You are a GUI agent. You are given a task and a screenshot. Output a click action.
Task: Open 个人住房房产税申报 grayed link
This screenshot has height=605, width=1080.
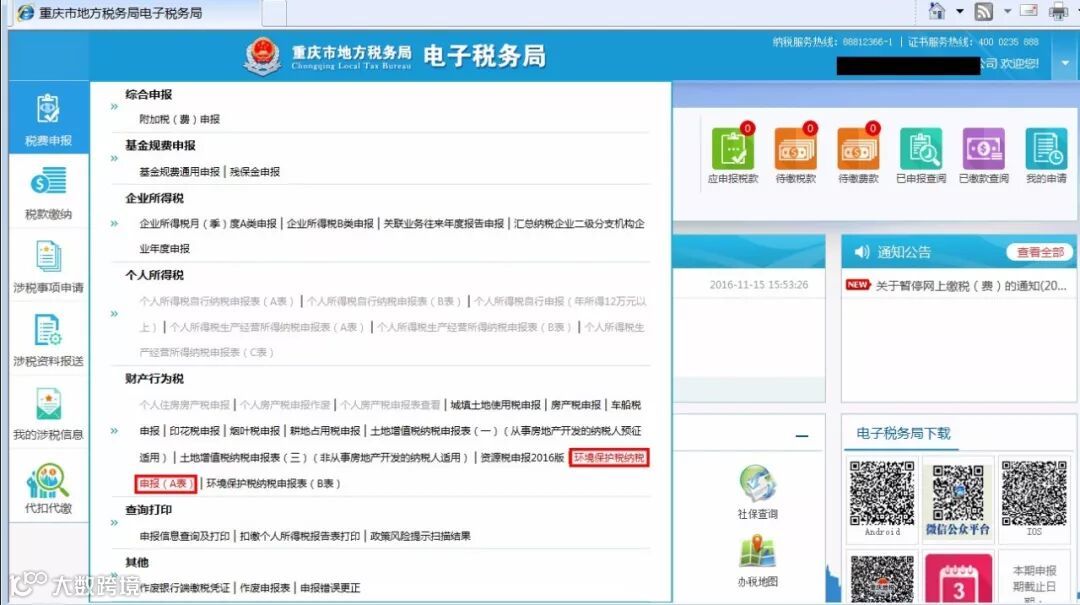click(x=184, y=404)
